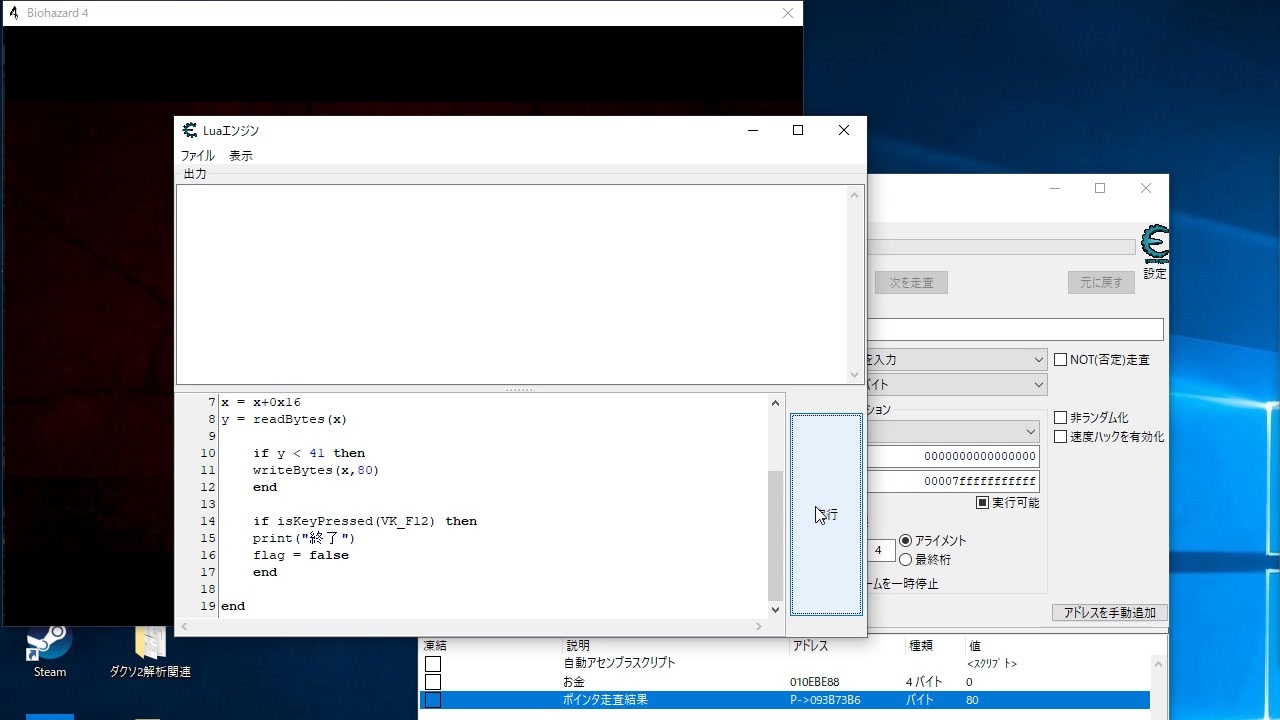Expand the value type dropdown

(x=1038, y=385)
